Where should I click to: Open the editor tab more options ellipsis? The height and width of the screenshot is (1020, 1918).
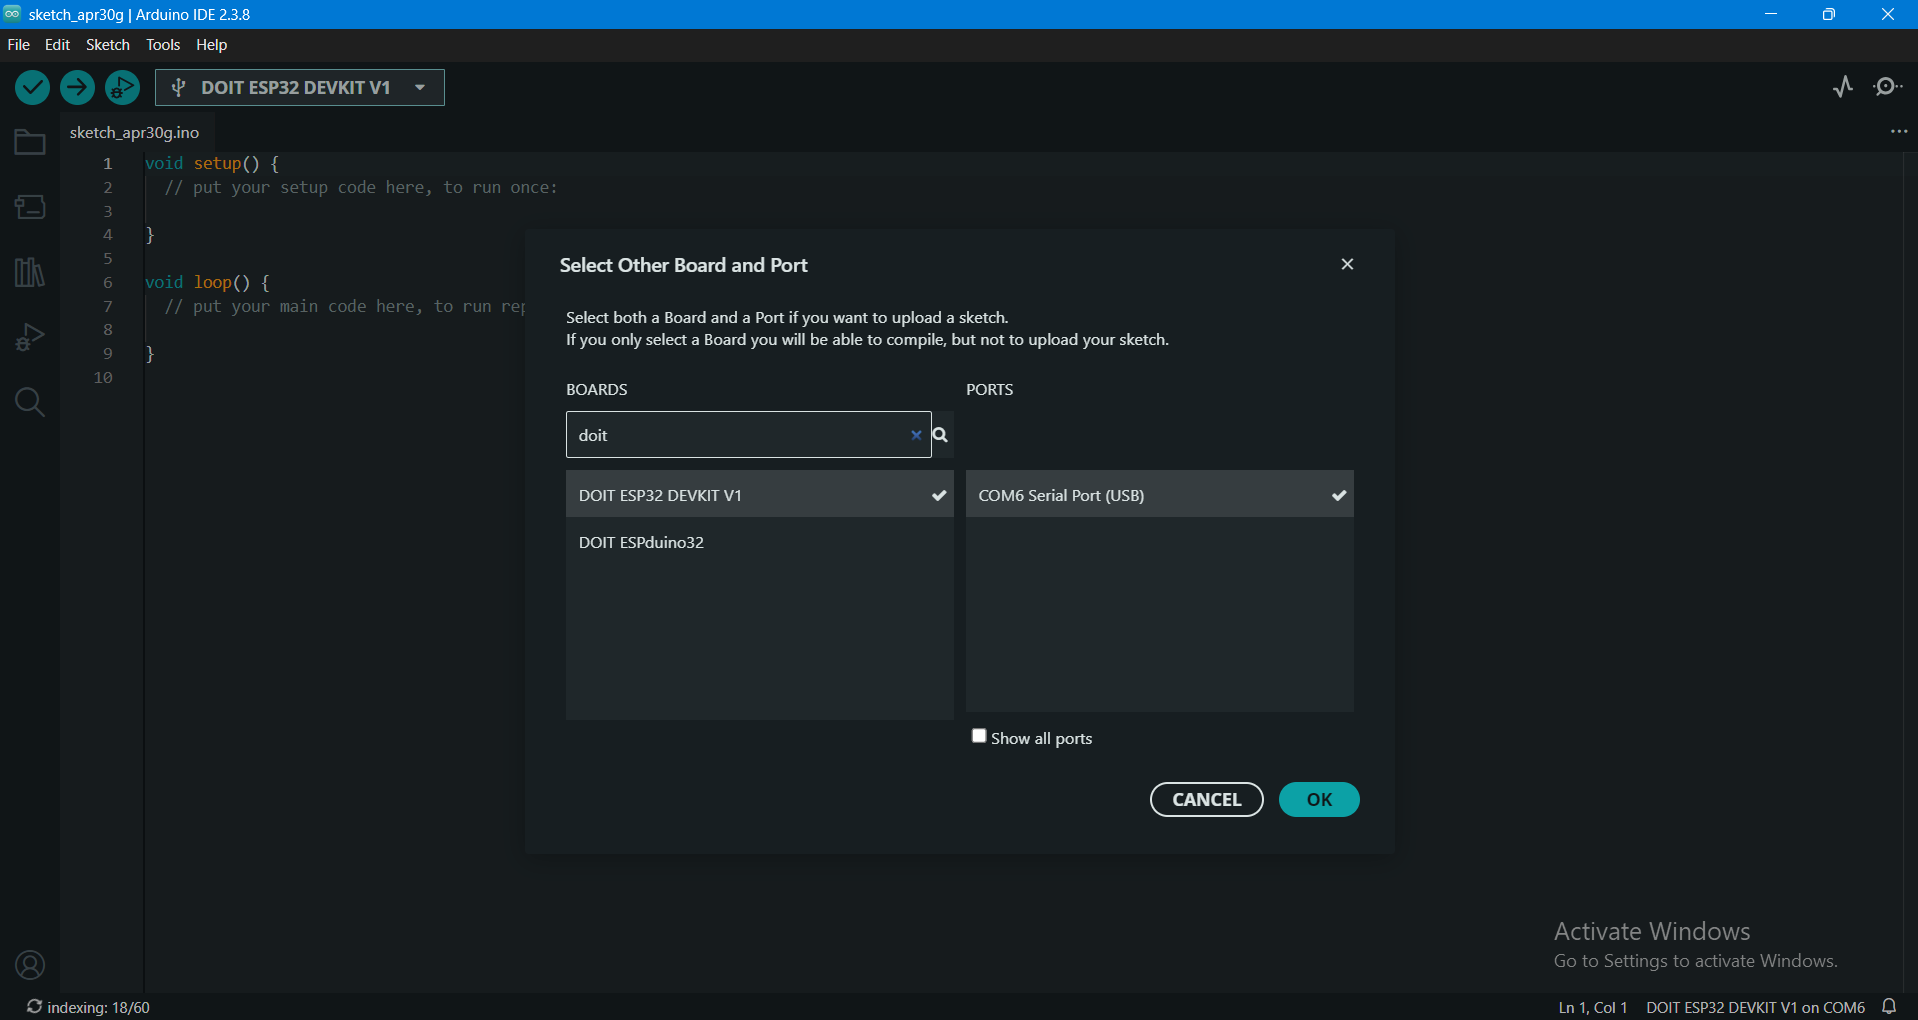1899,132
